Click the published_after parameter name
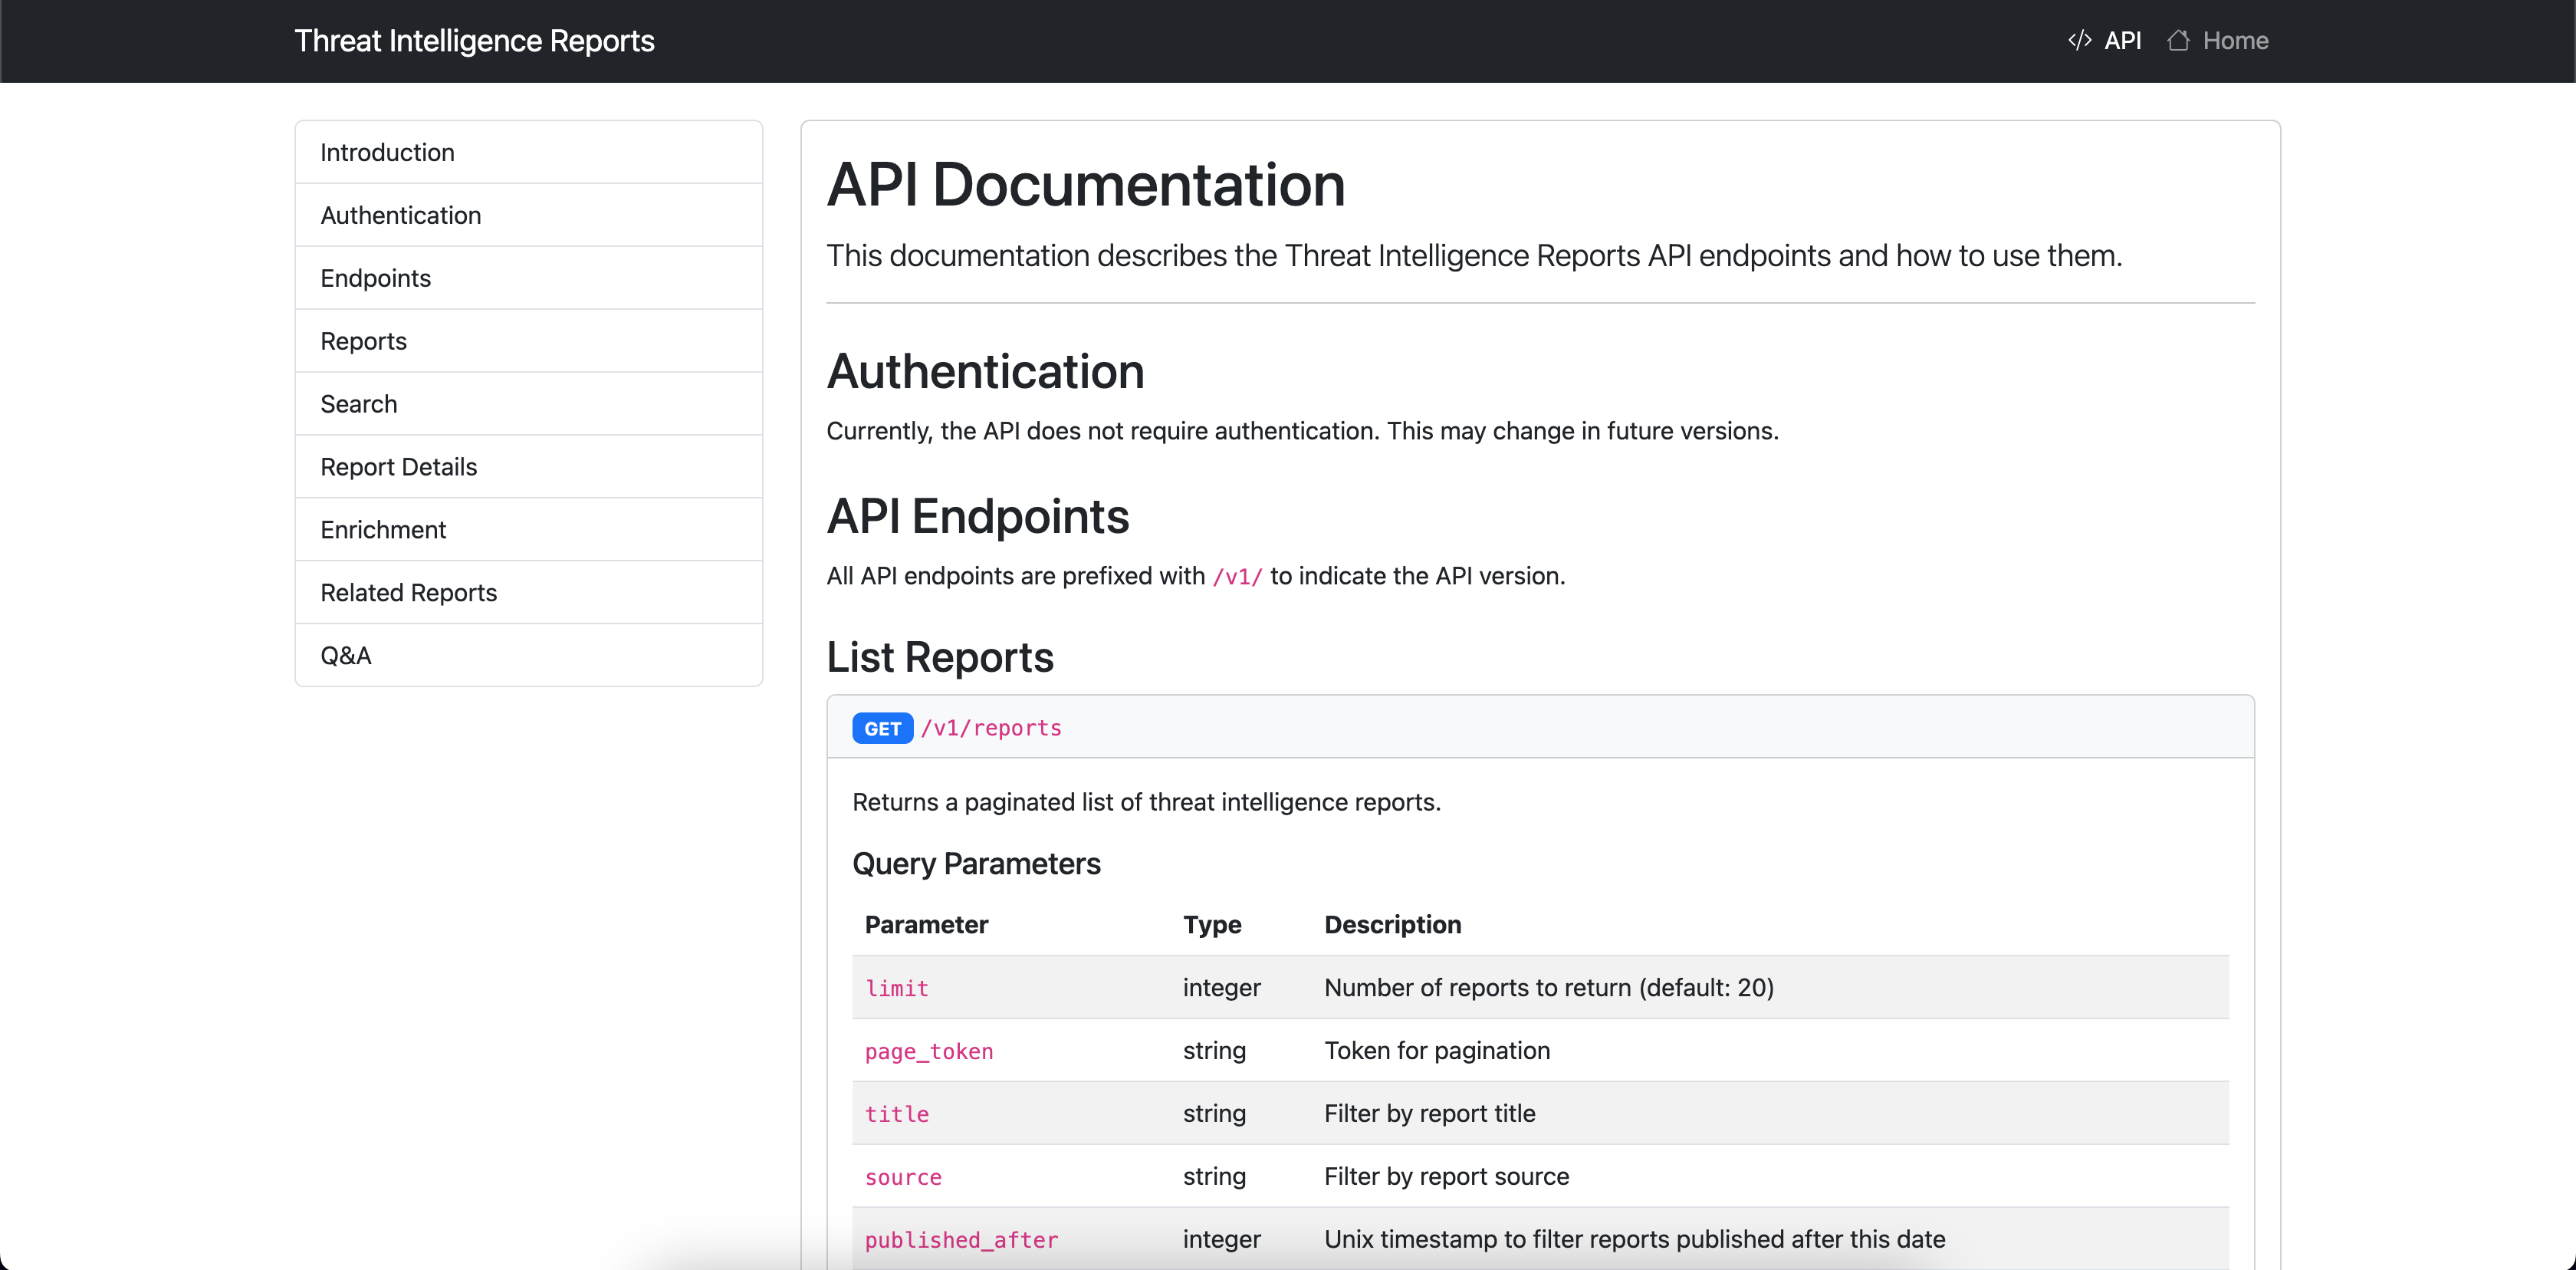The image size is (2576, 1270). (x=960, y=1240)
